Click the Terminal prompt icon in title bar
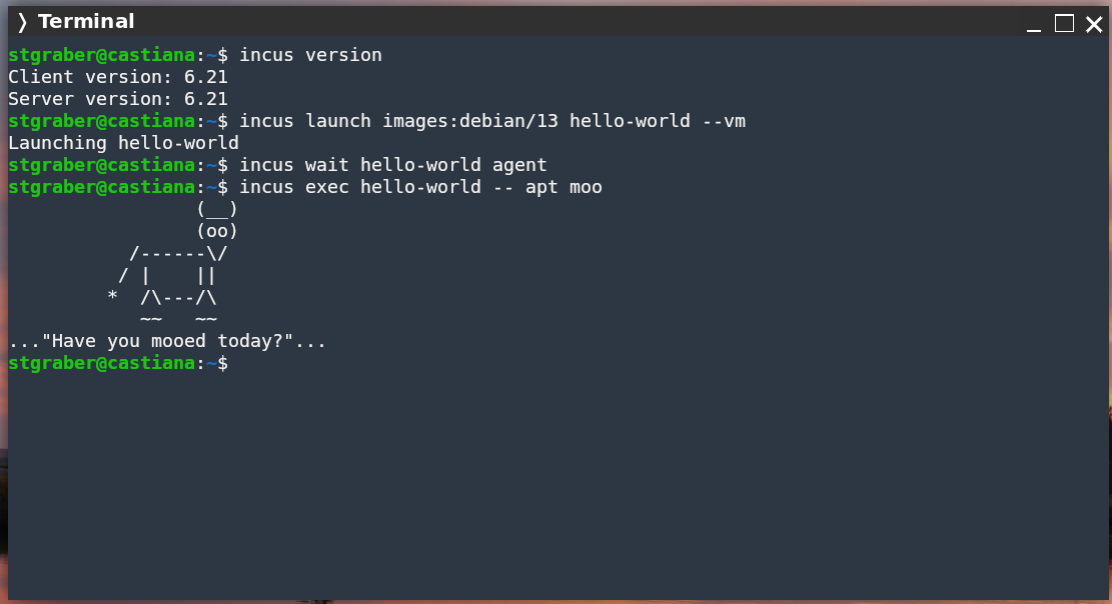This screenshot has width=1112, height=604. [22, 22]
